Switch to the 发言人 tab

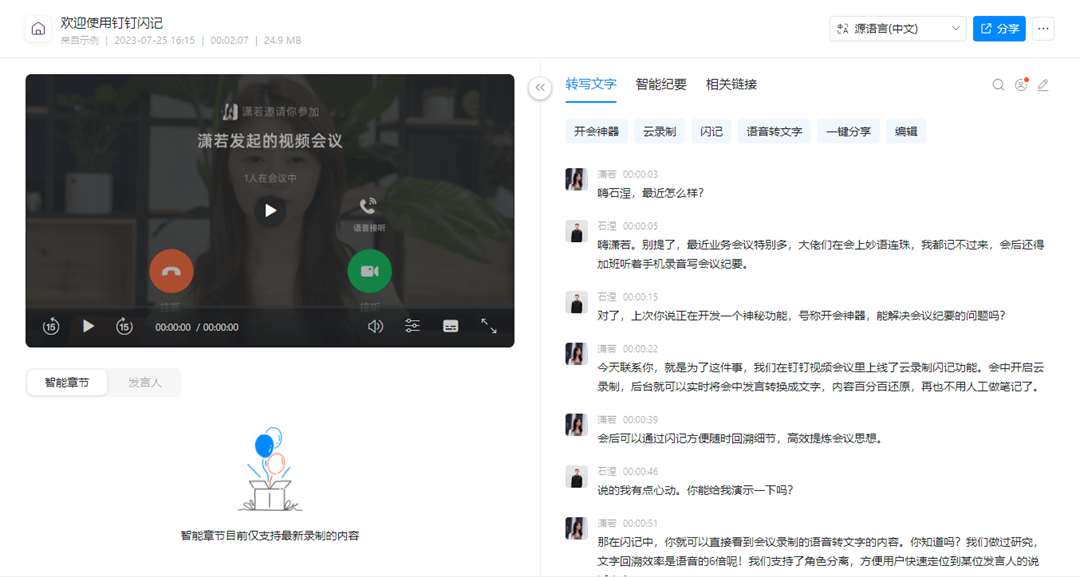pos(145,383)
